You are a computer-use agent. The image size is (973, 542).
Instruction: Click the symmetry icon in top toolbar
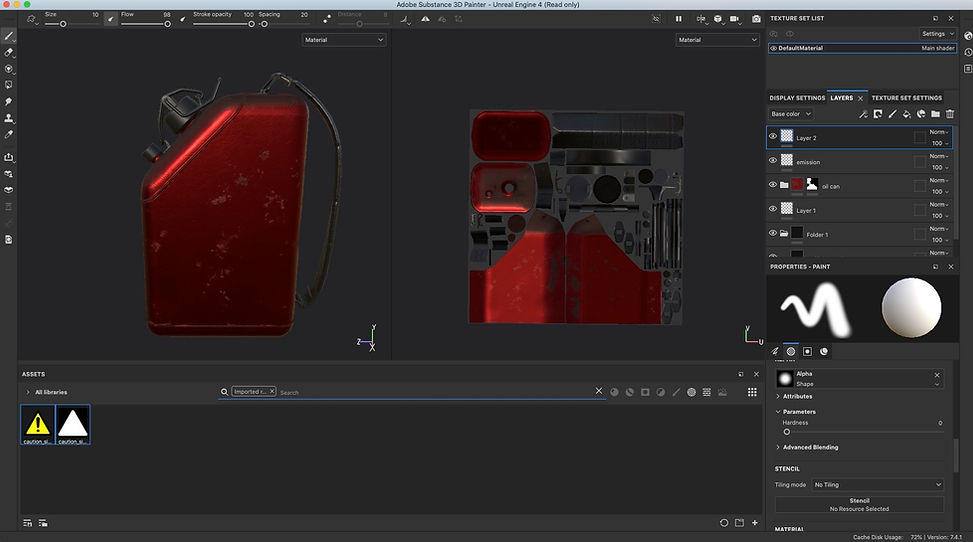coord(425,19)
